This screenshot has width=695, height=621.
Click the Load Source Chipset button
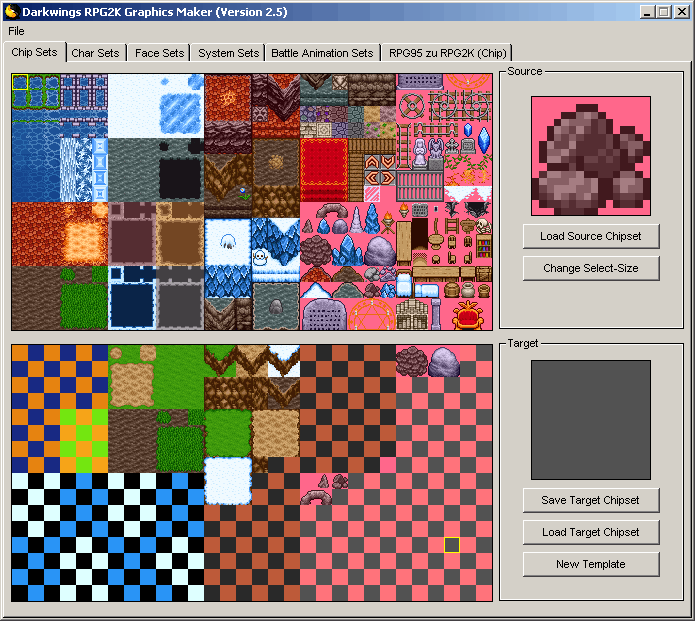590,236
